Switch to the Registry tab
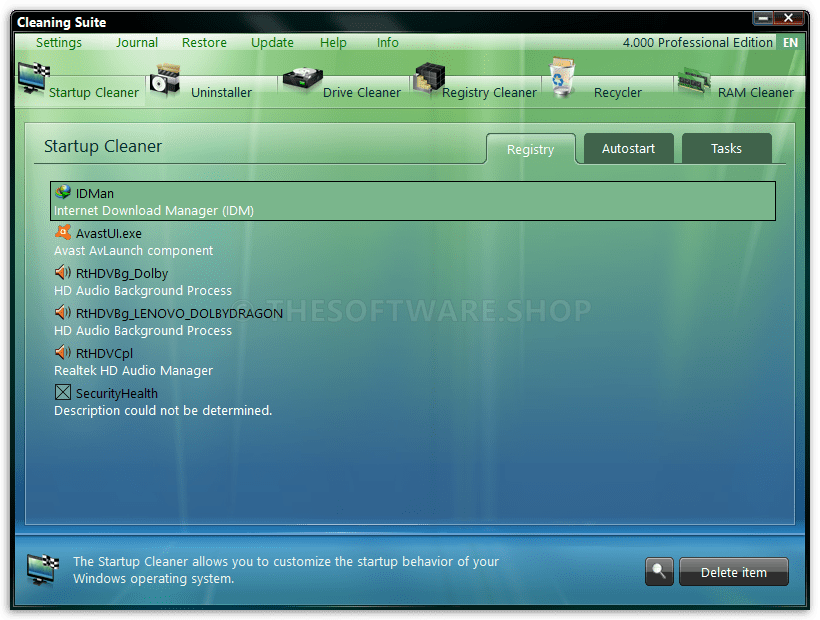Image resolution: width=820 pixels, height=620 pixels. click(x=530, y=149)
